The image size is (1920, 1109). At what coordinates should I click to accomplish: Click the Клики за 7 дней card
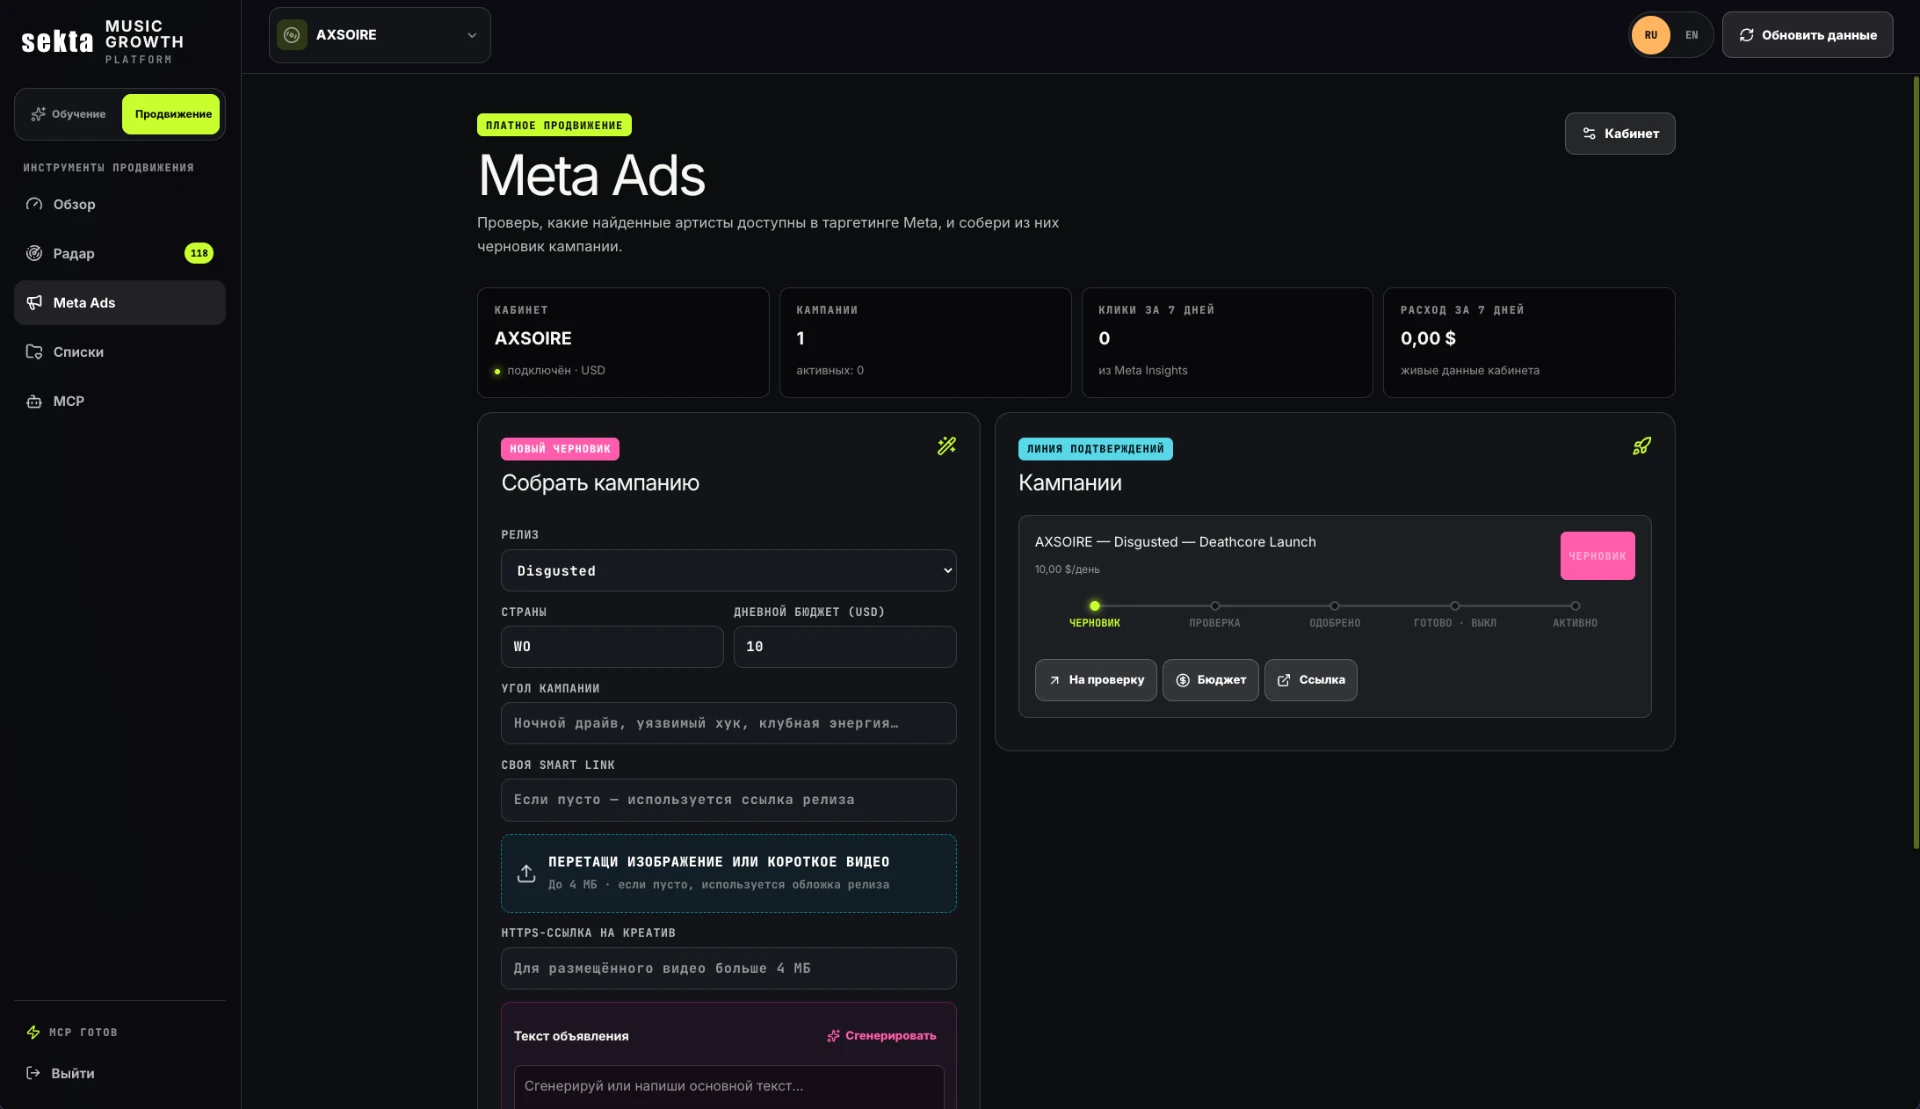tap(1227, 342)
